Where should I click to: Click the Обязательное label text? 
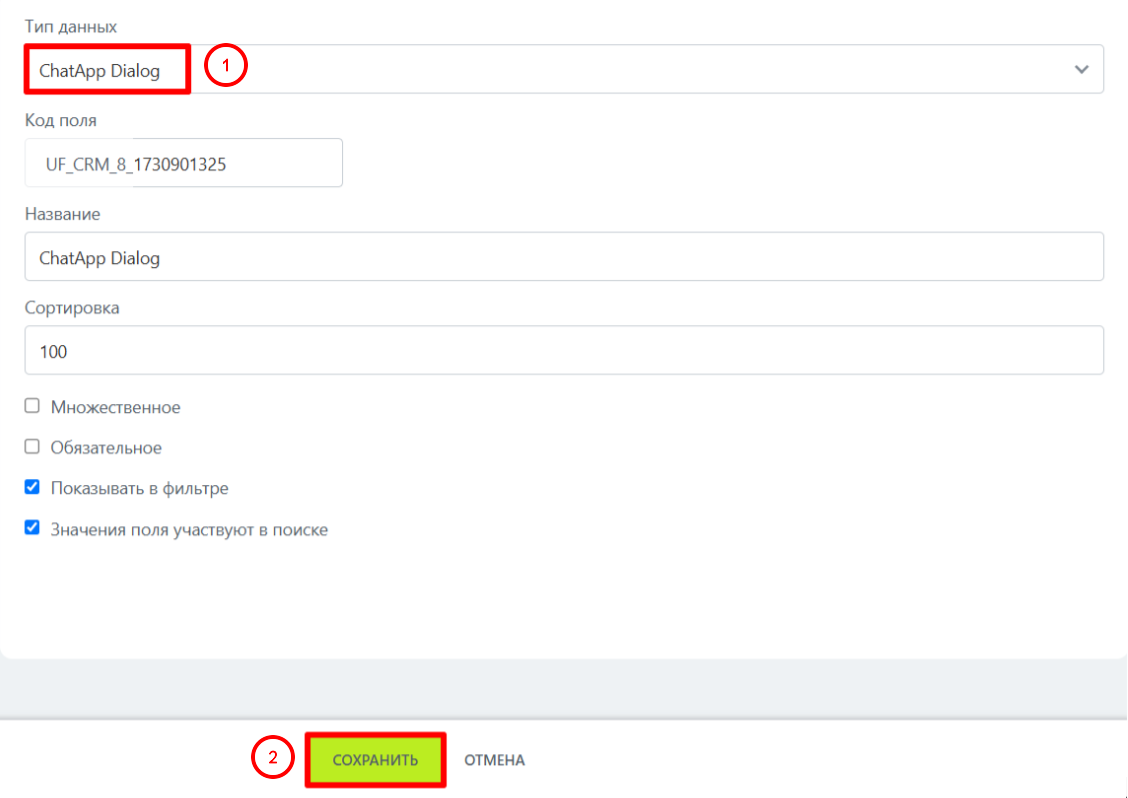tap(106, 448)
